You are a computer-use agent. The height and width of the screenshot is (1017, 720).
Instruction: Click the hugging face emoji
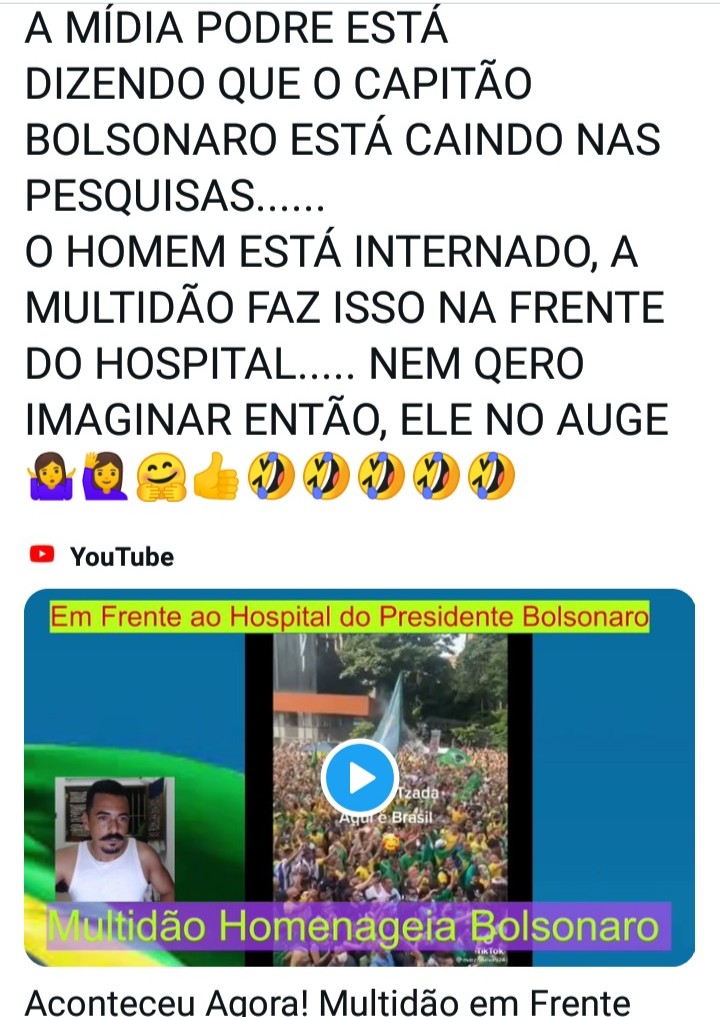(161, 477)
